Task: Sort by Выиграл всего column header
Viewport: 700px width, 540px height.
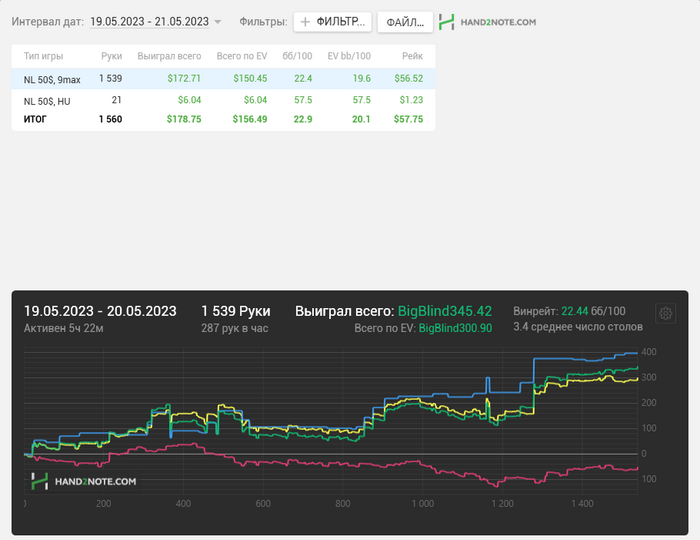Action: (x=169, y=56)
